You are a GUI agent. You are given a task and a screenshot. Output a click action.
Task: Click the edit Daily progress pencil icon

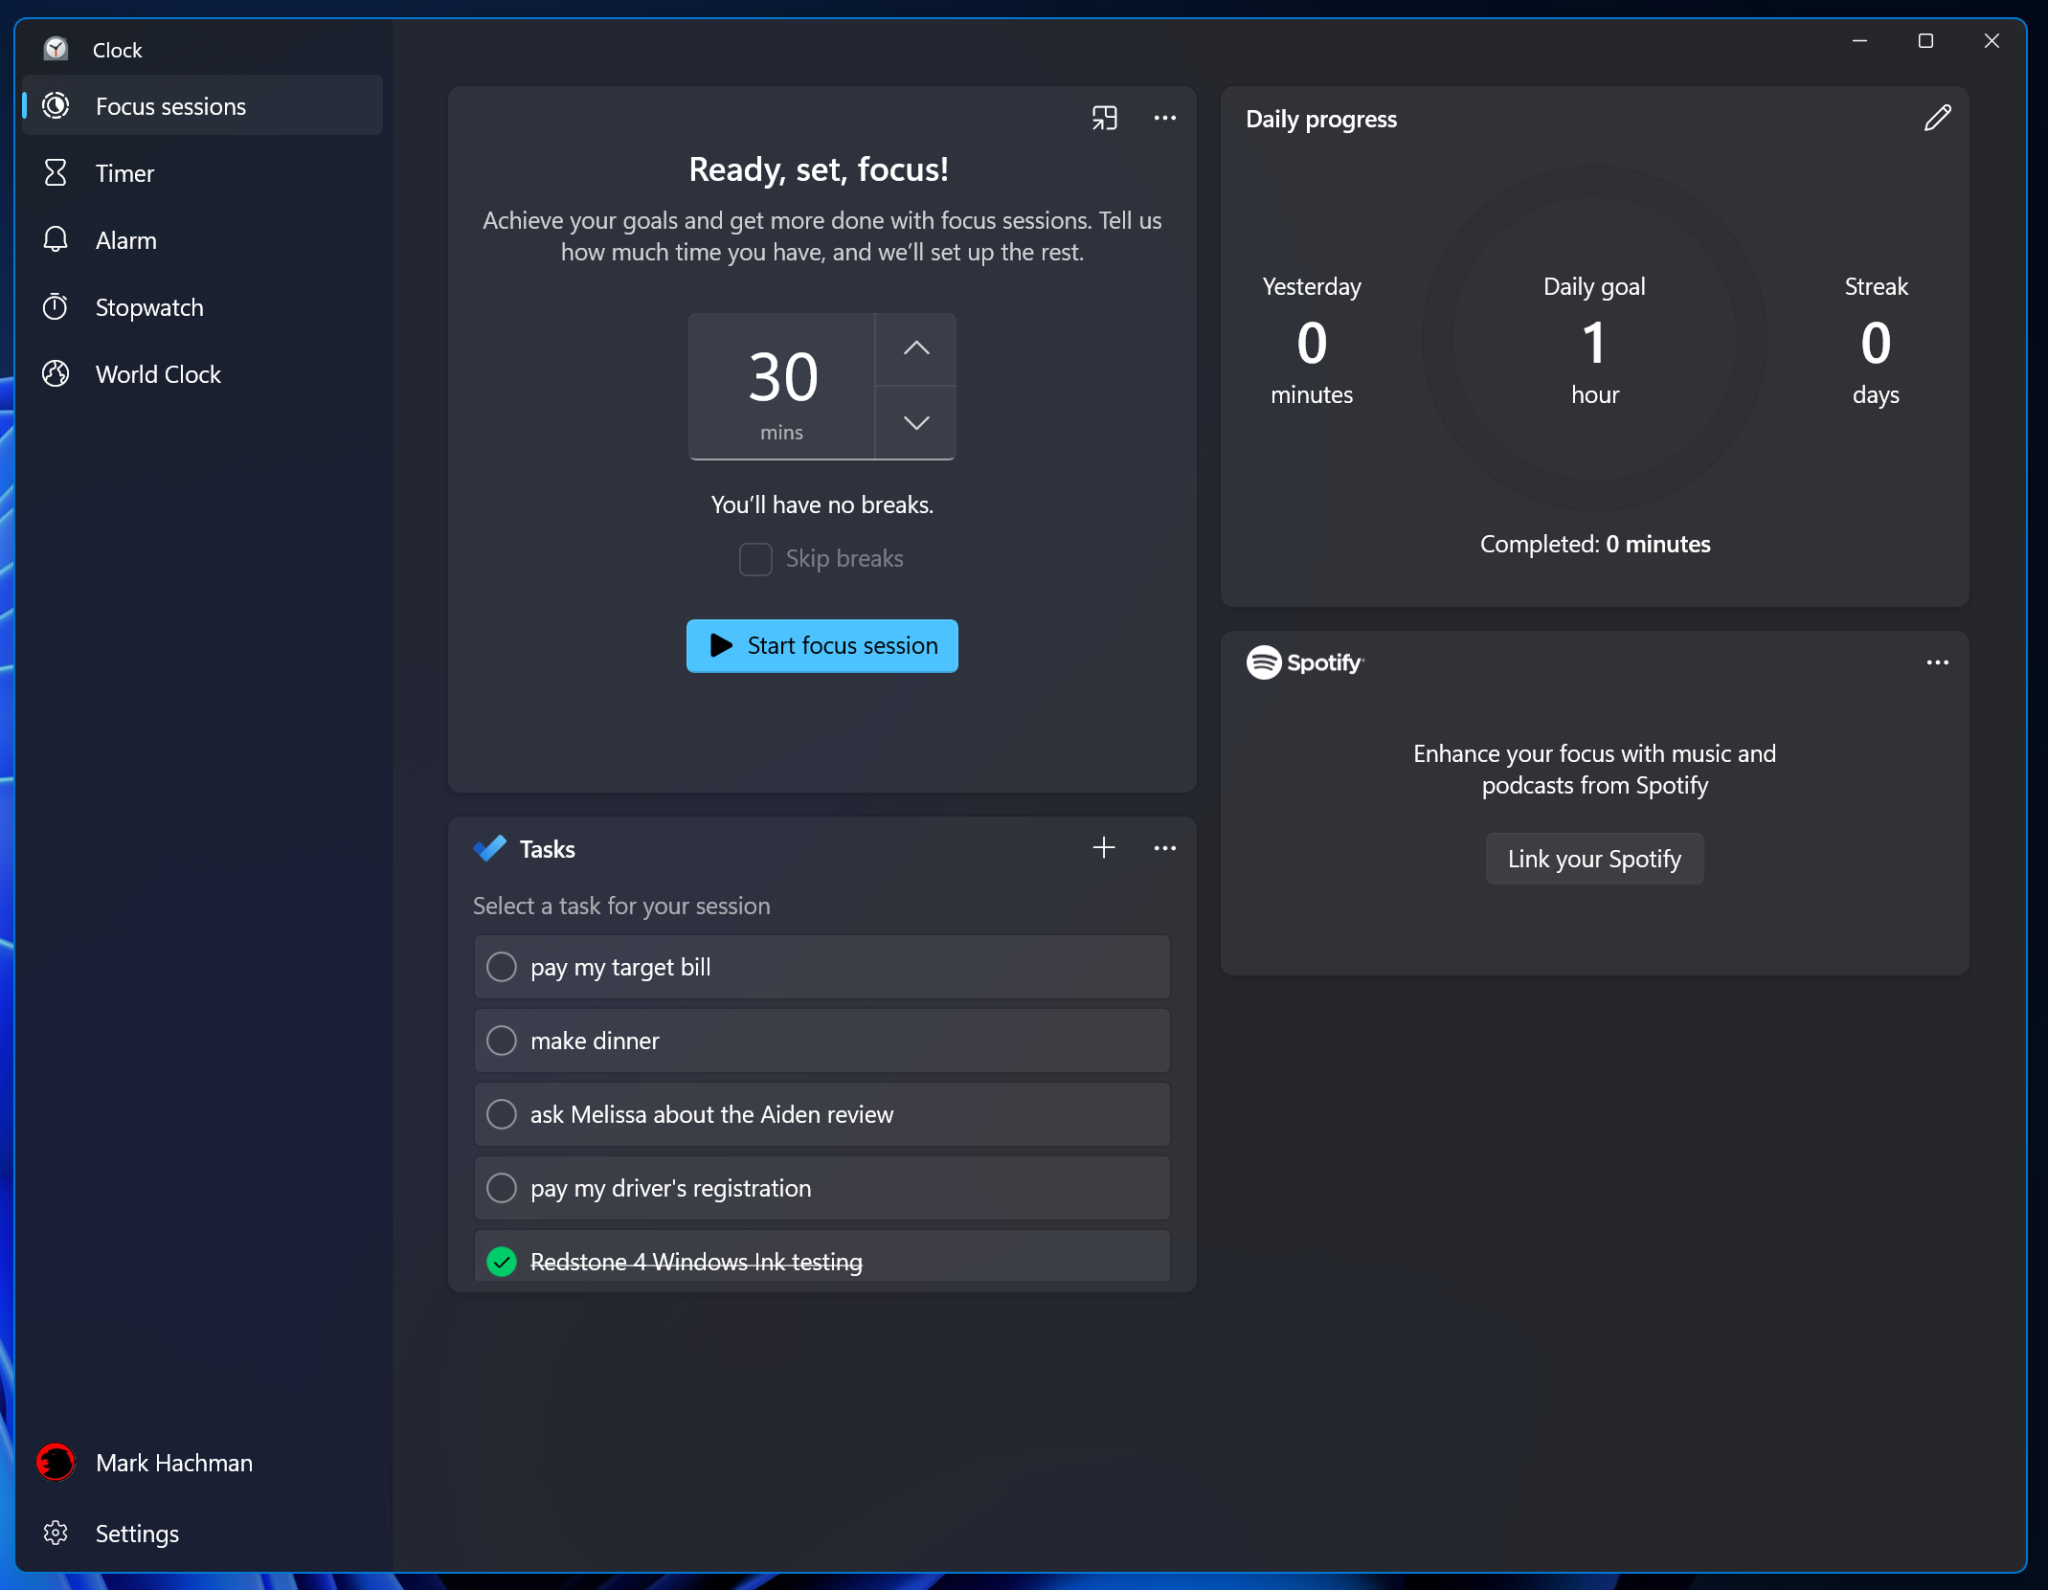click(x=1937, y=116)
